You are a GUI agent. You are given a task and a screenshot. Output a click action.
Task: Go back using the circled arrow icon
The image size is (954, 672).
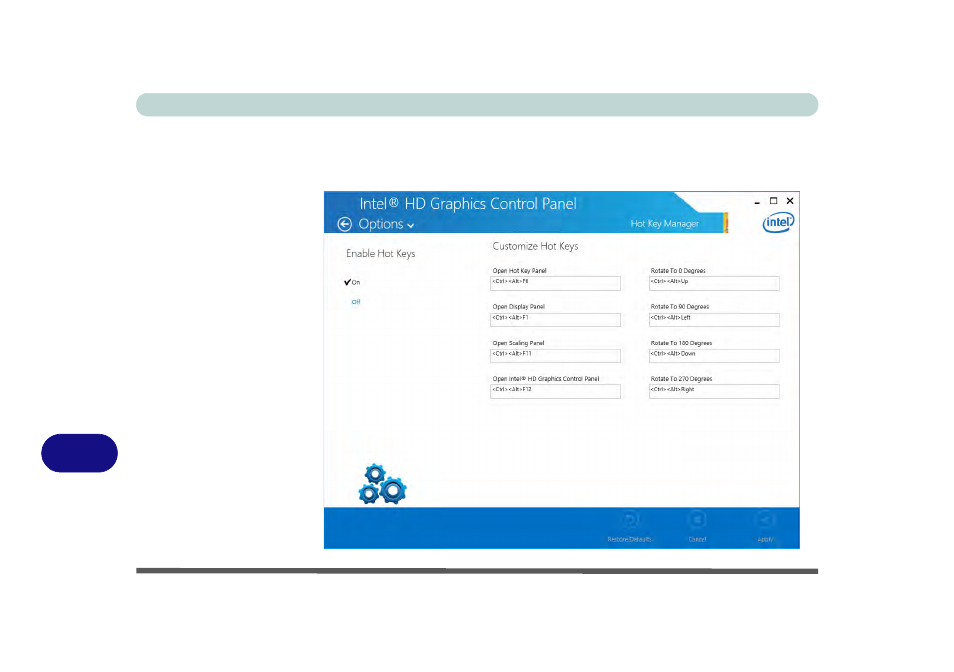coord(344,224)
